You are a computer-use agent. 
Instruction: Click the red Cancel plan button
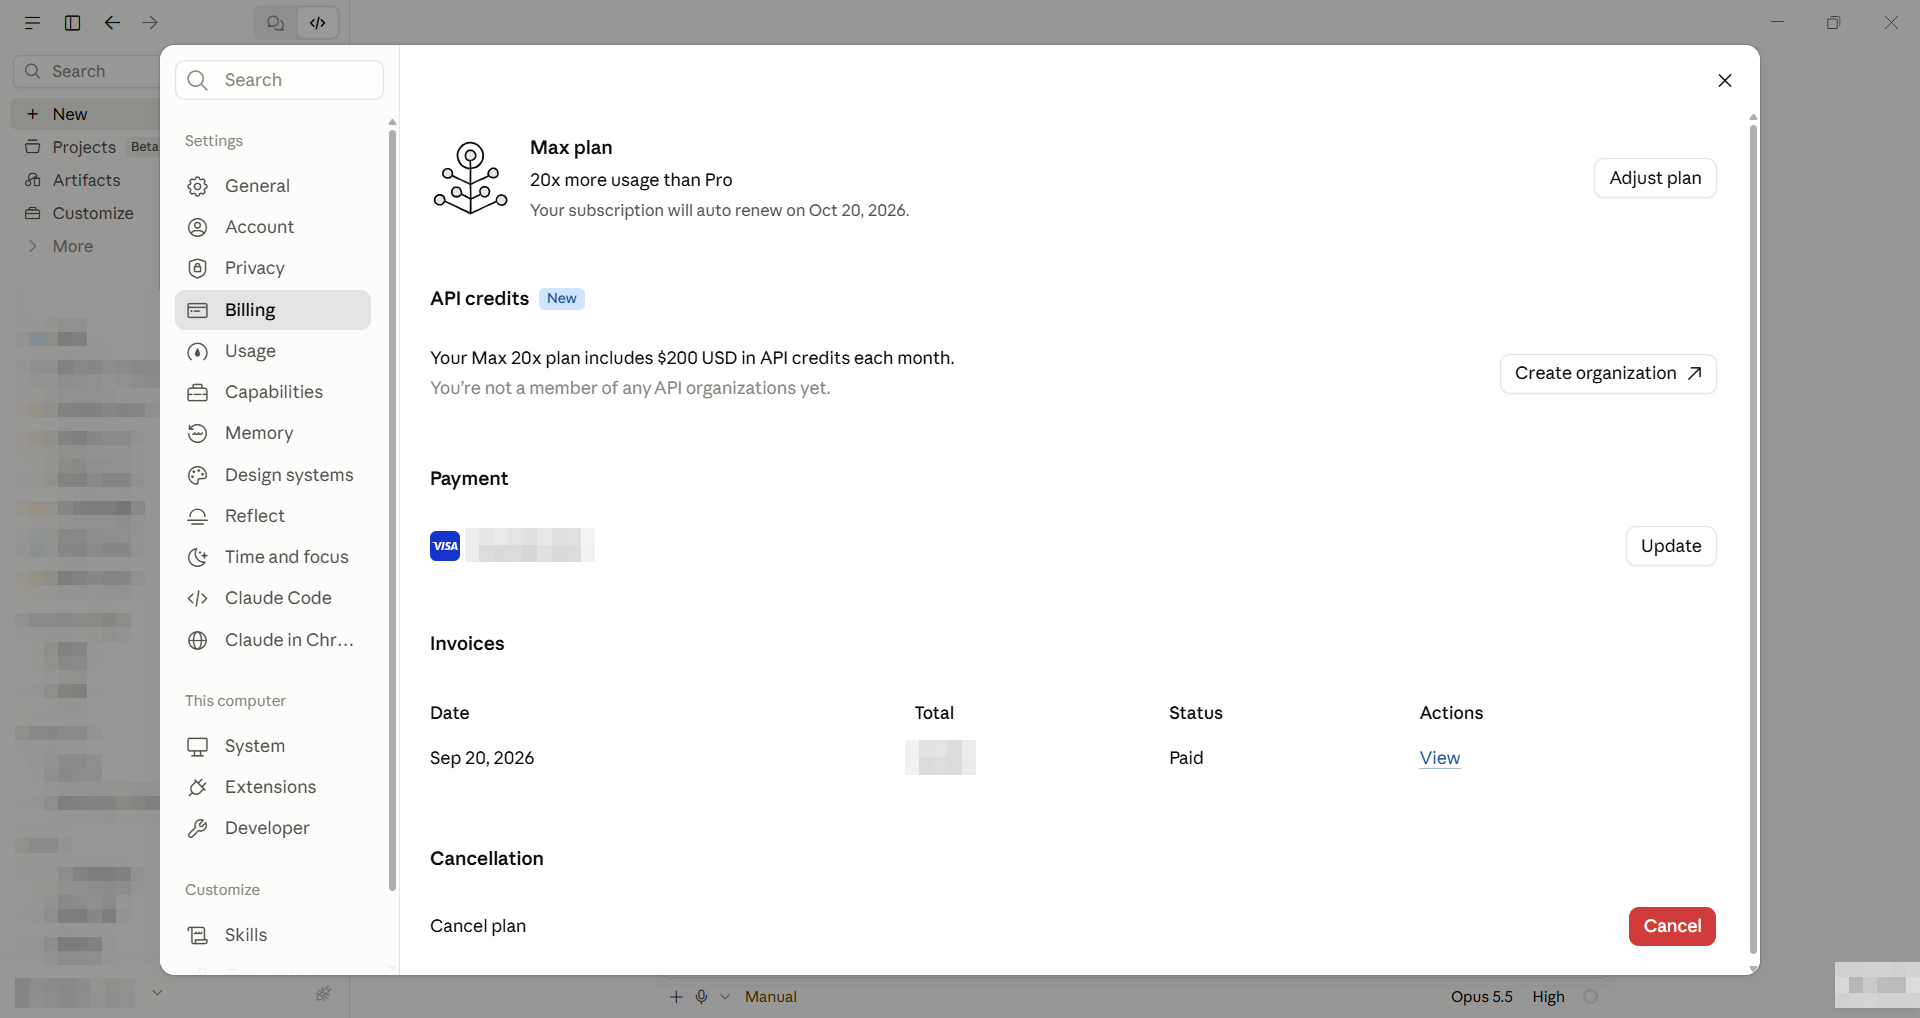pyautogui.click(x=1672, y=926)
